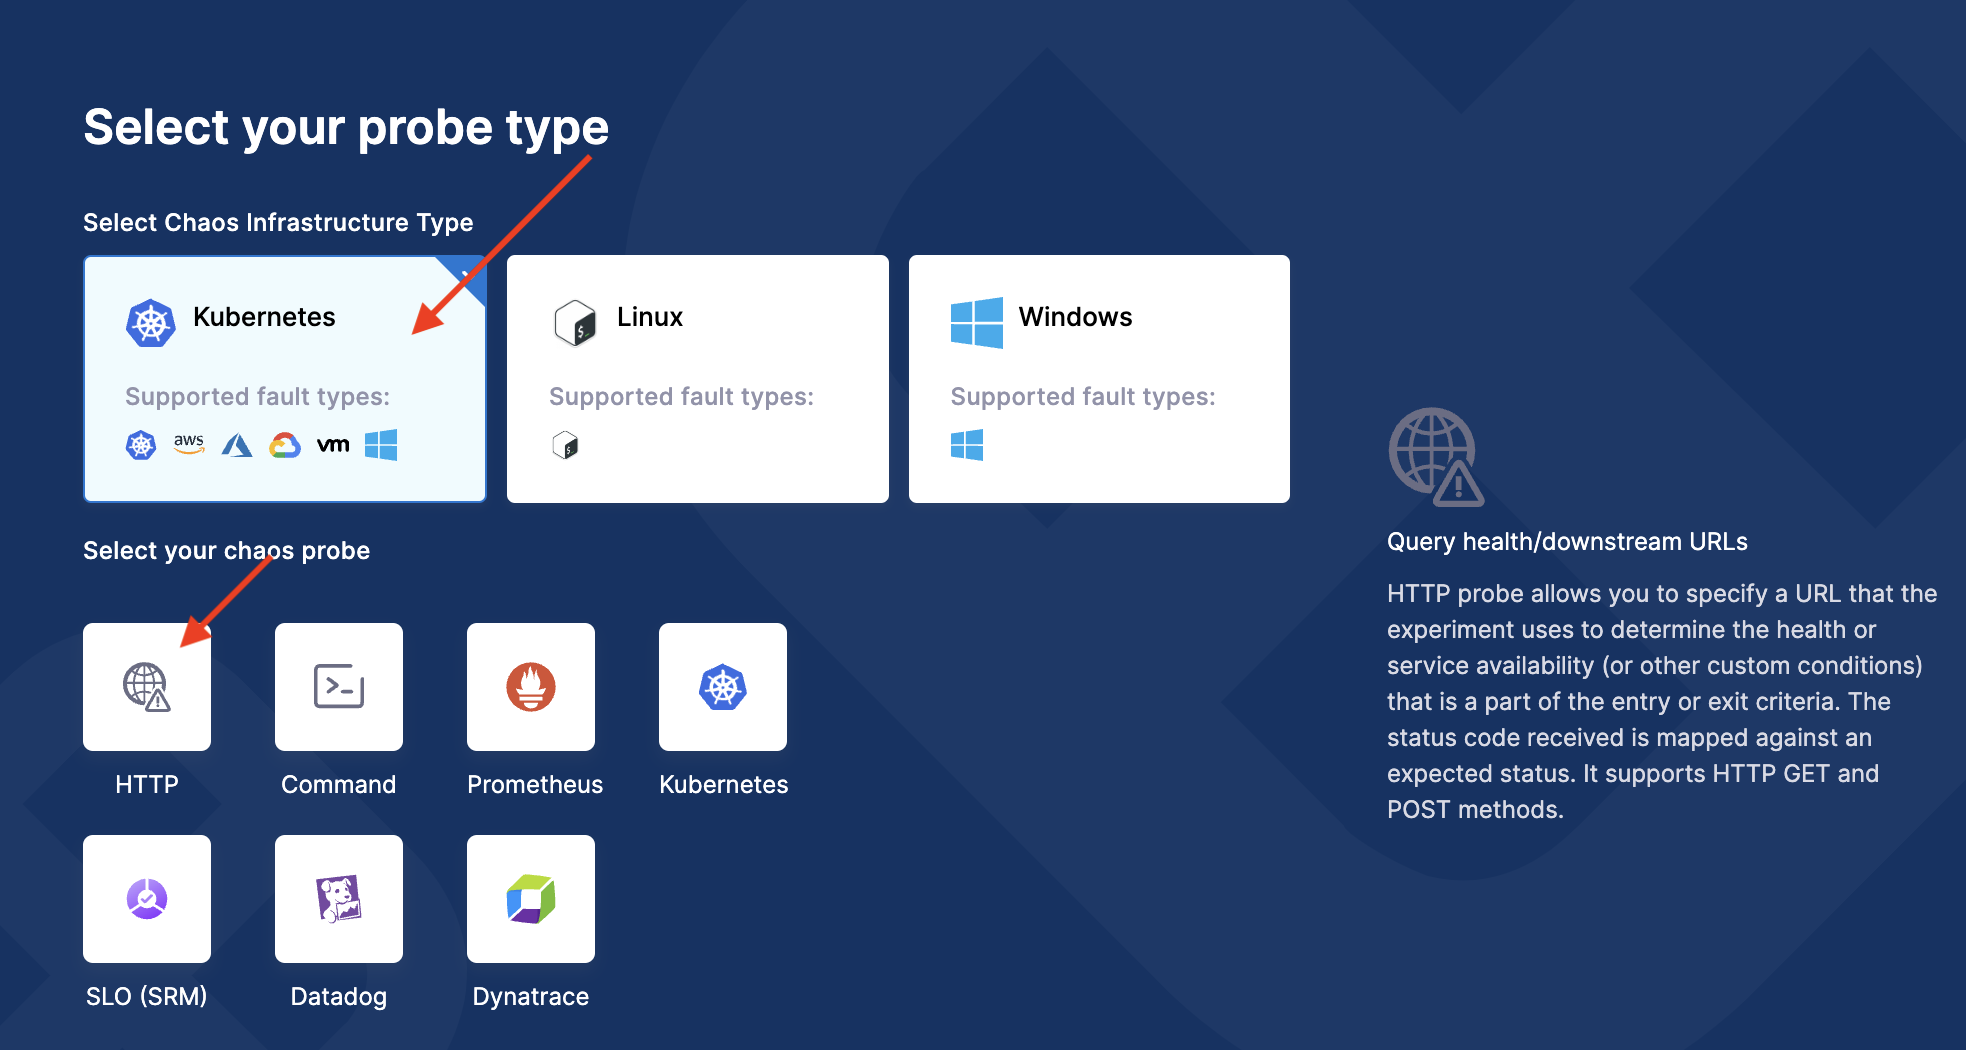1966x1050 pixels.
Task: Click the small Windows fault type icon
Action: click(x=967, y=445)
